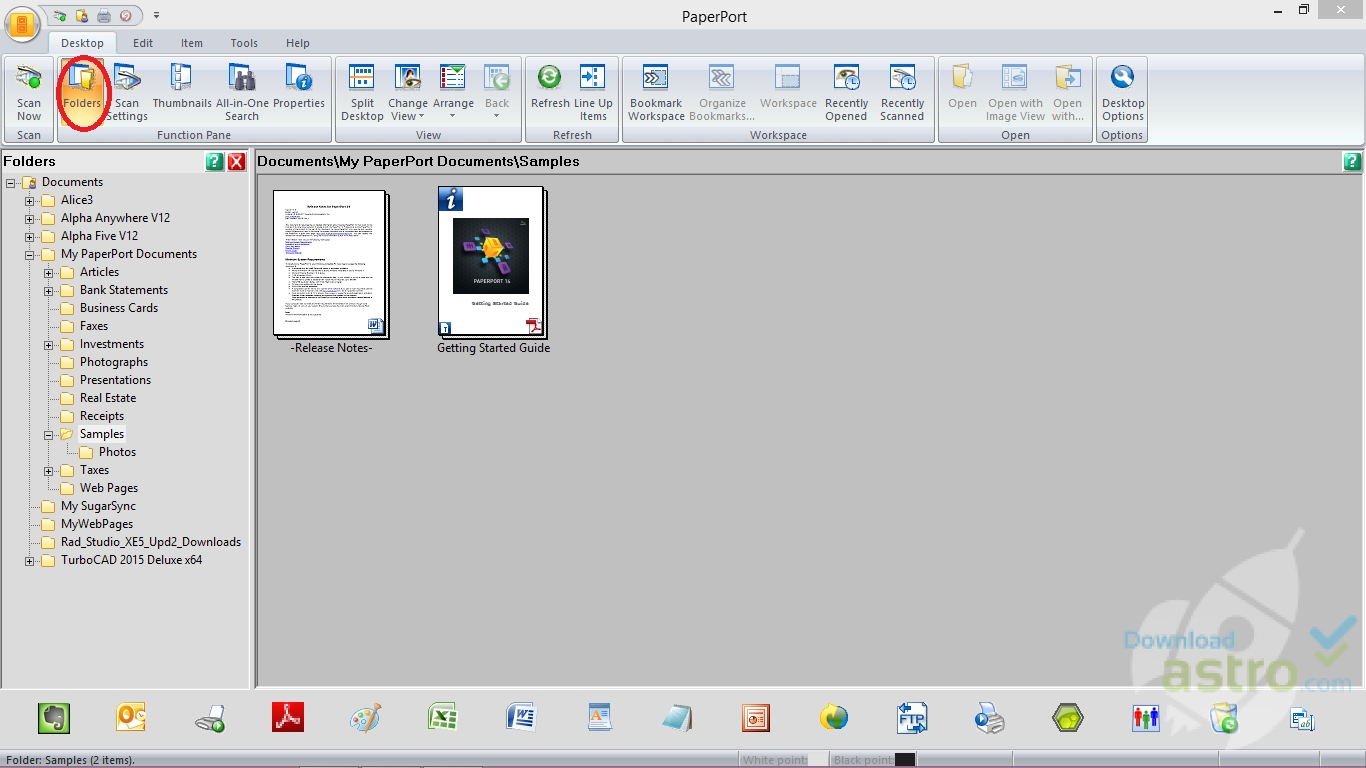The image size is (1366, 768).
Task: Open the Item ribbon tab
Action: pos(192,43)
